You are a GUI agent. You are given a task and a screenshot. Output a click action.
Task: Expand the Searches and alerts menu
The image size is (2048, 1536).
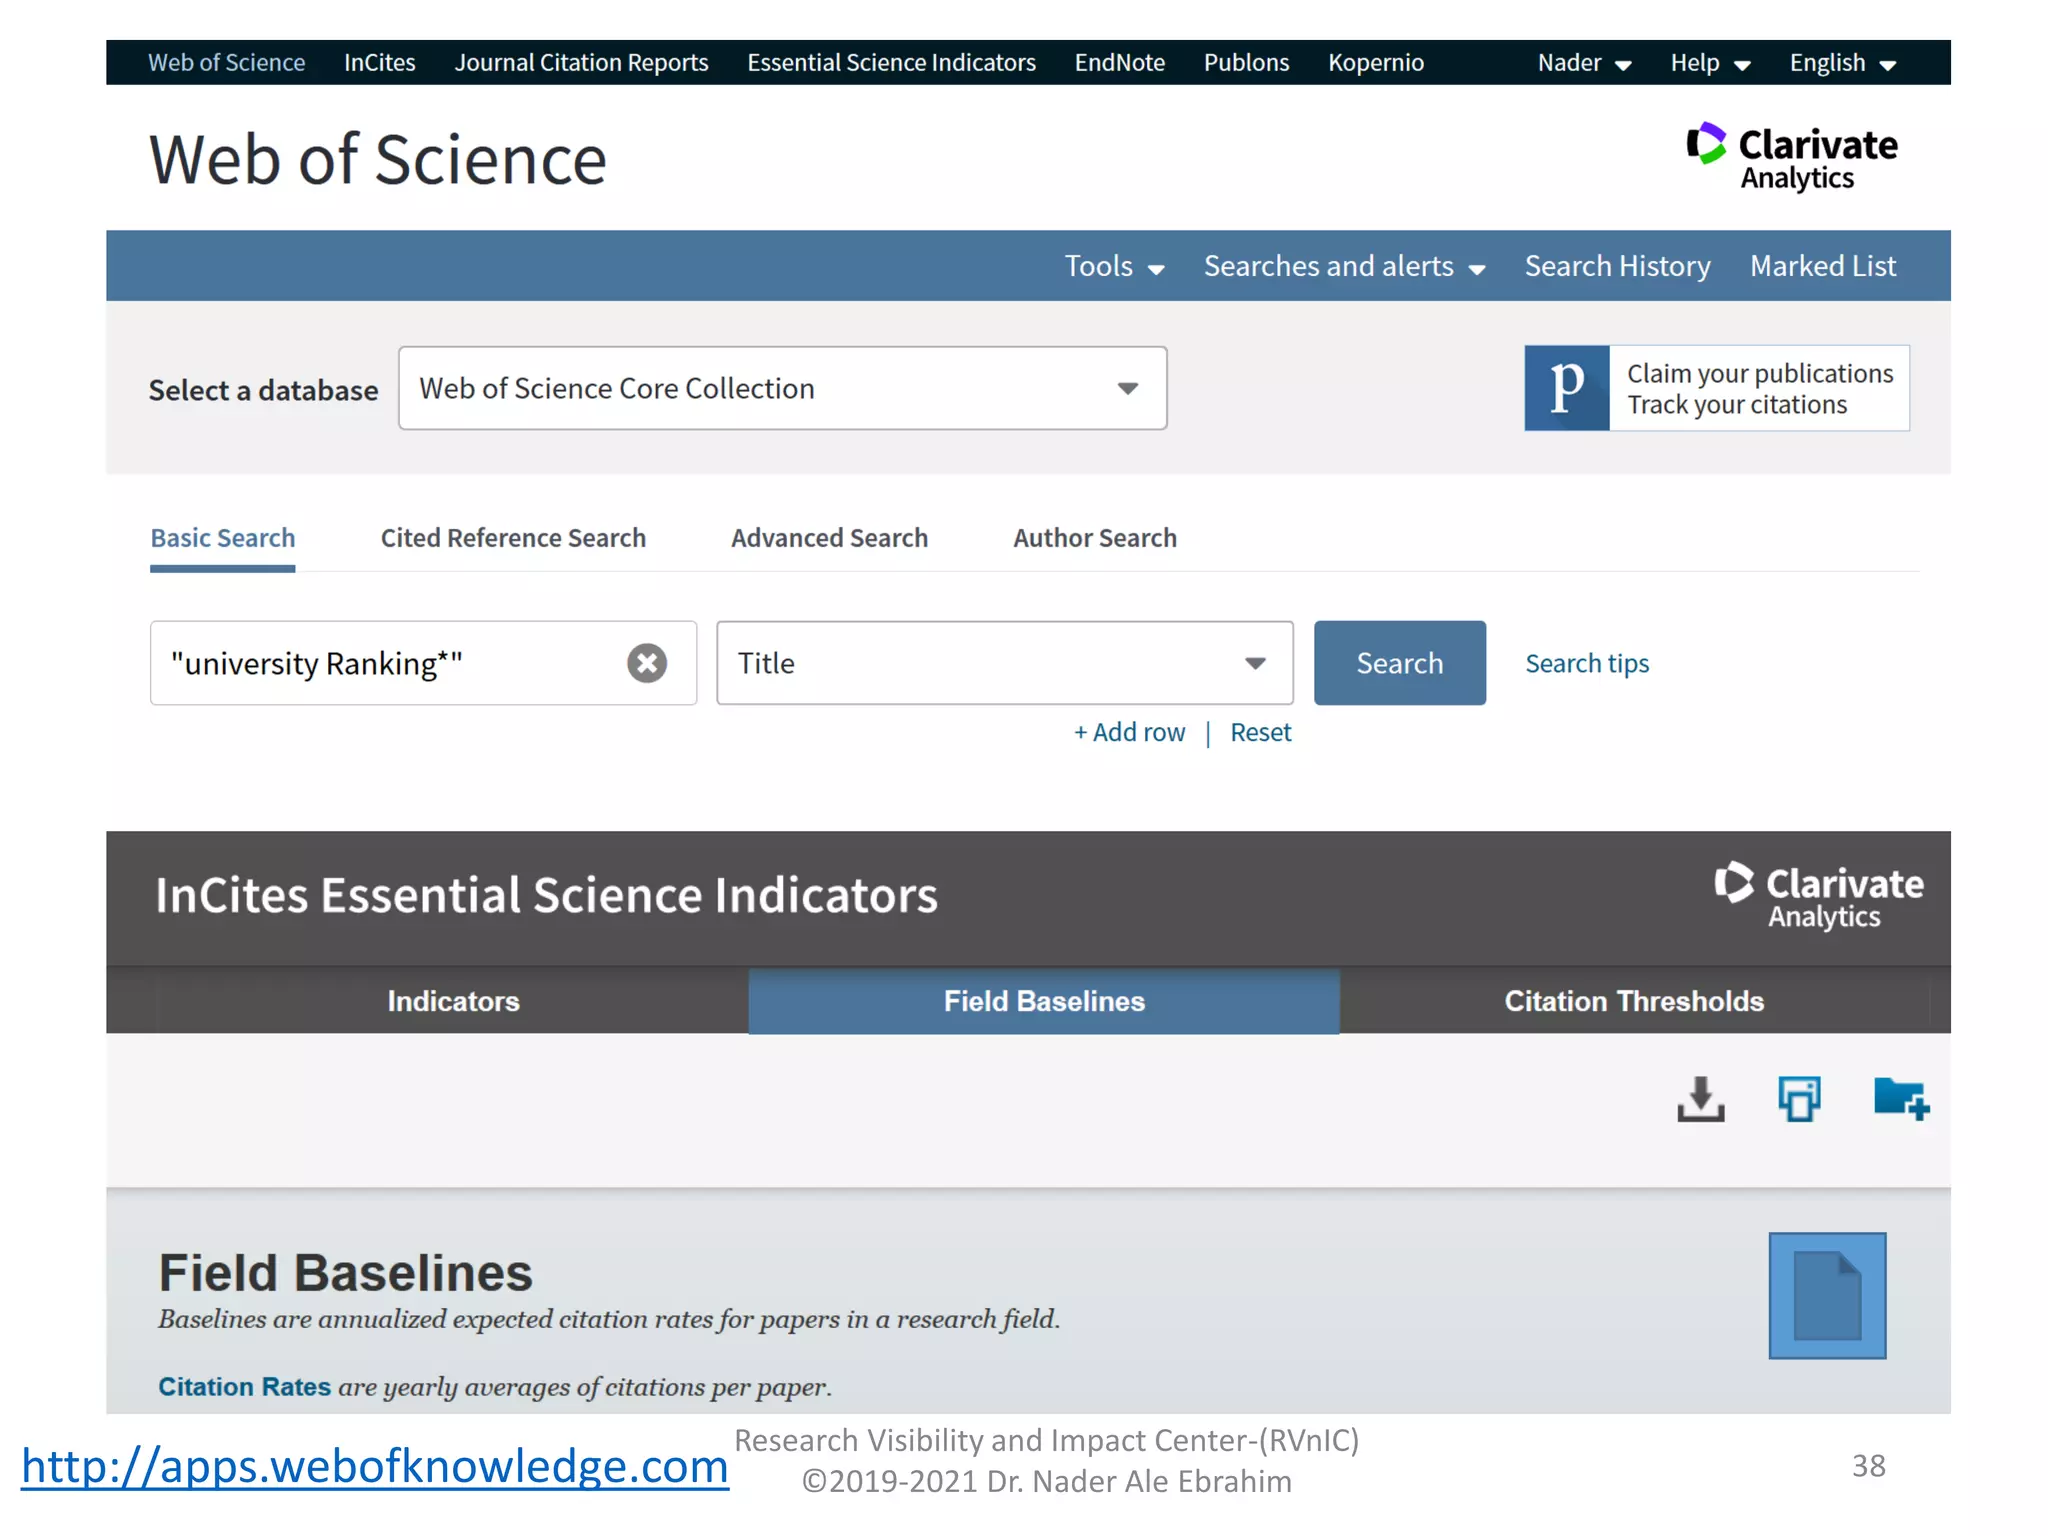[x=1344, y=266]
